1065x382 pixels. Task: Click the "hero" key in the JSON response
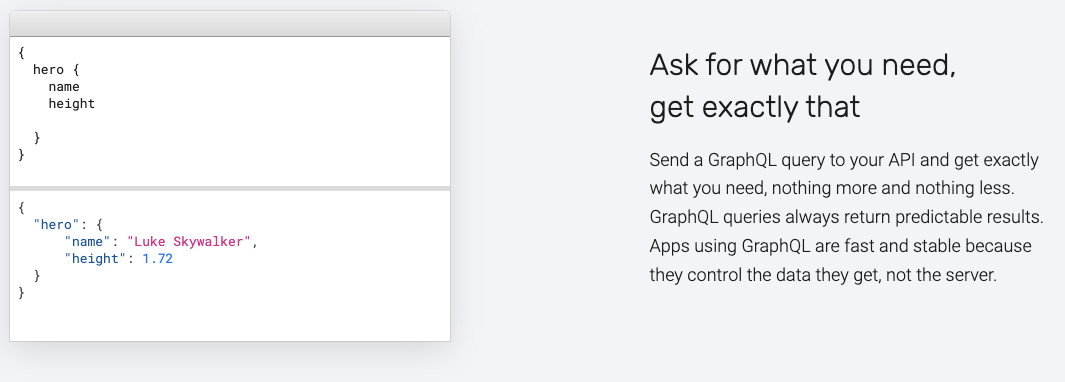[56, 224]
